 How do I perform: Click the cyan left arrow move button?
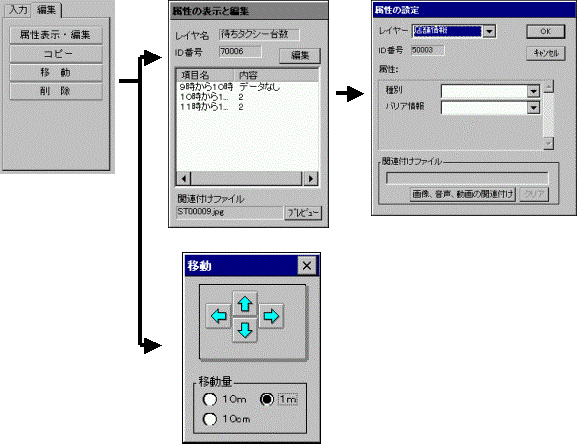point(218,316)
